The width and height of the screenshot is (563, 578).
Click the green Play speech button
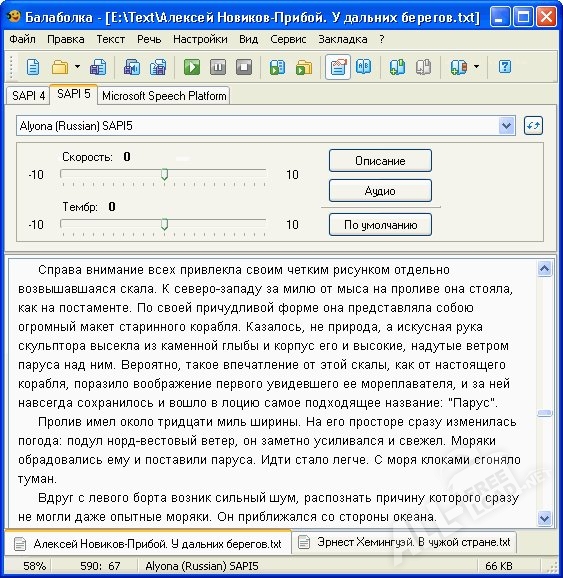(x=192, y=67)
